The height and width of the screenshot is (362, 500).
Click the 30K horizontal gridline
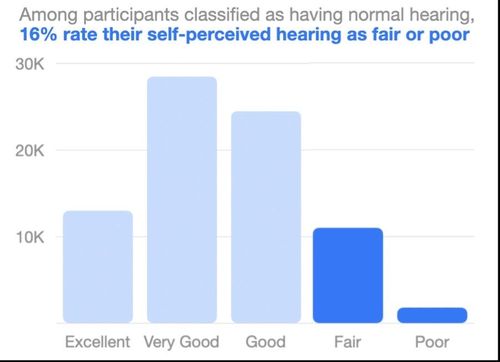tap(265, 63)
